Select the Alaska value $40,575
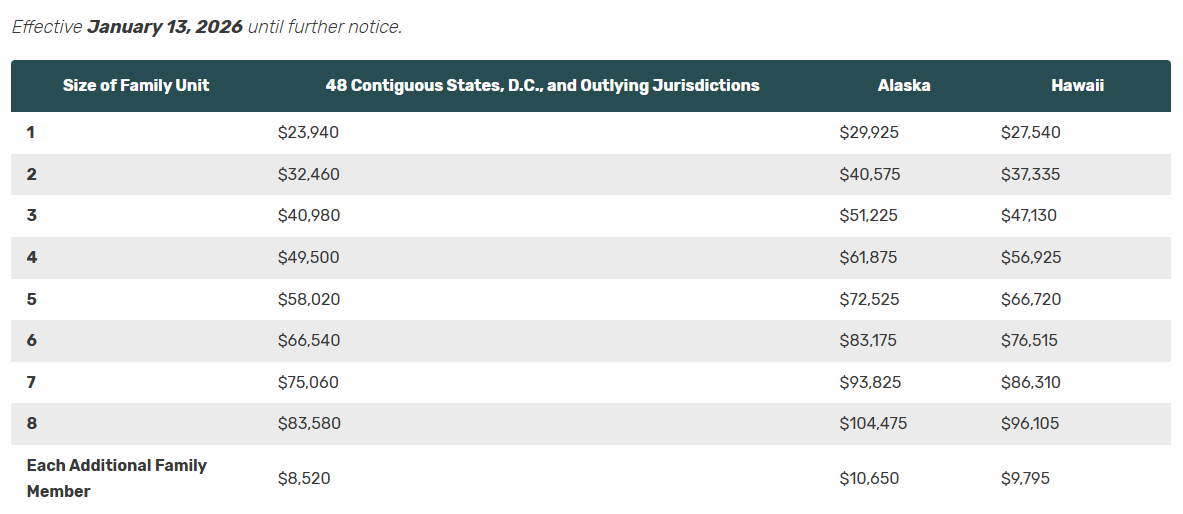The image size is (1183, 514). (869, 174)
